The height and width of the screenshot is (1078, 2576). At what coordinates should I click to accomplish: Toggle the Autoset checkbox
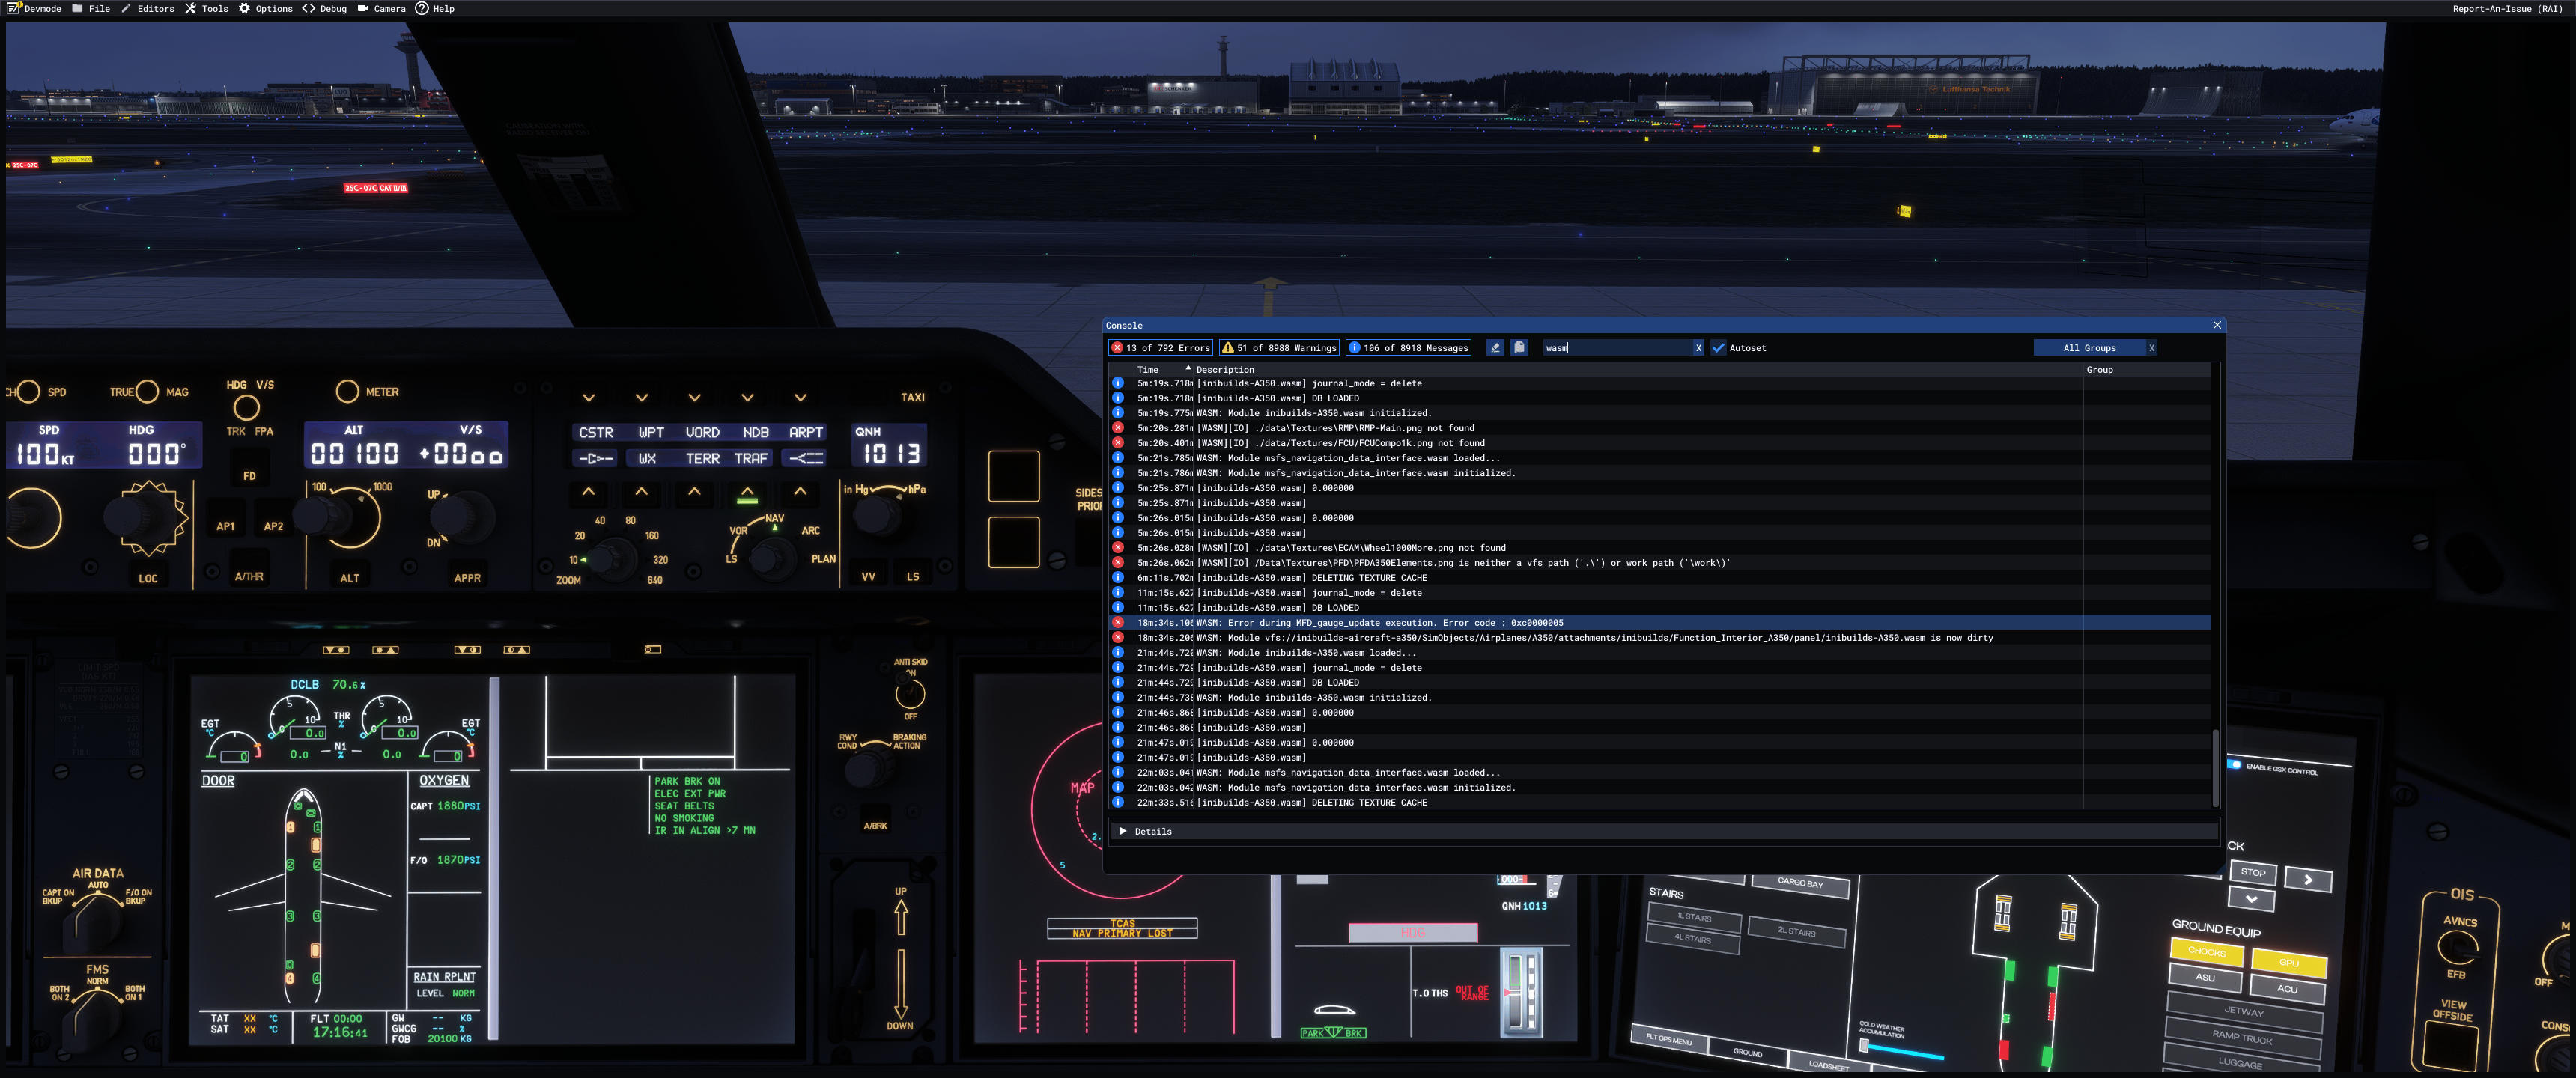(x=1718, y=348)
